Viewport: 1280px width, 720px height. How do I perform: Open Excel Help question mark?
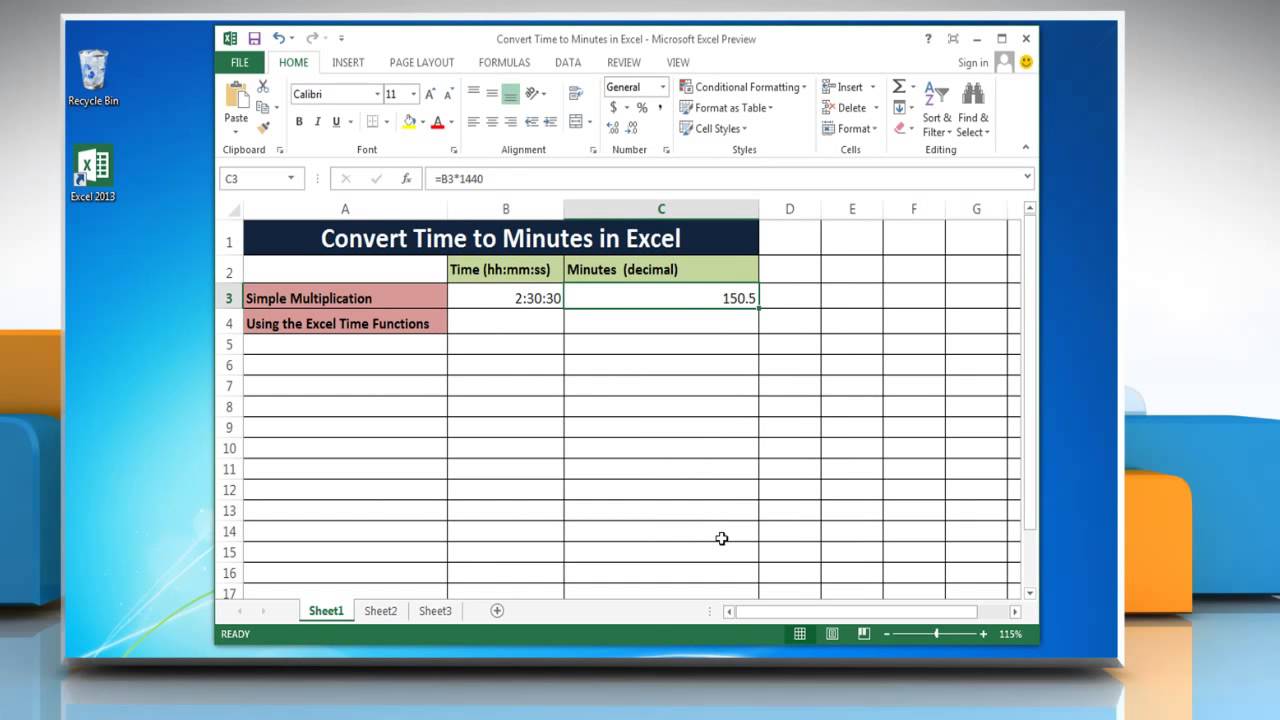[x=929, y=39]
